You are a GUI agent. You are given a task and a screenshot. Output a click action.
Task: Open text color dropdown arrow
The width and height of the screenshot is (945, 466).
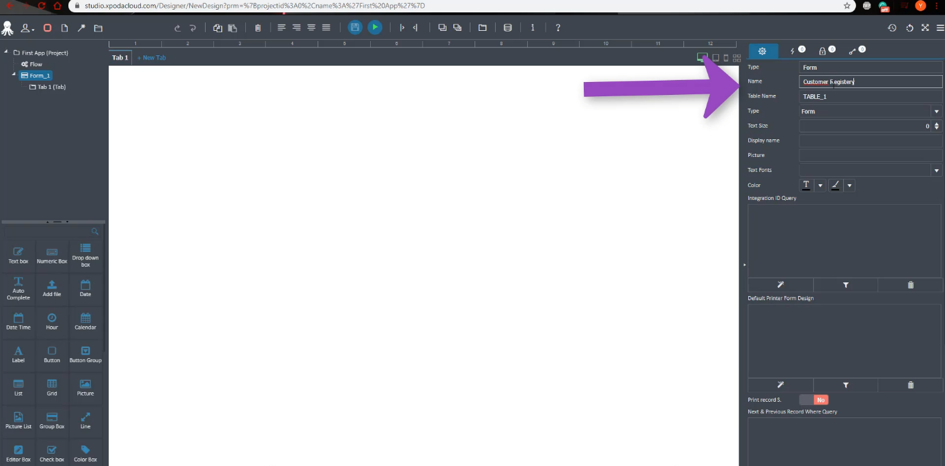pyautogui.click(x=820, y=186)
